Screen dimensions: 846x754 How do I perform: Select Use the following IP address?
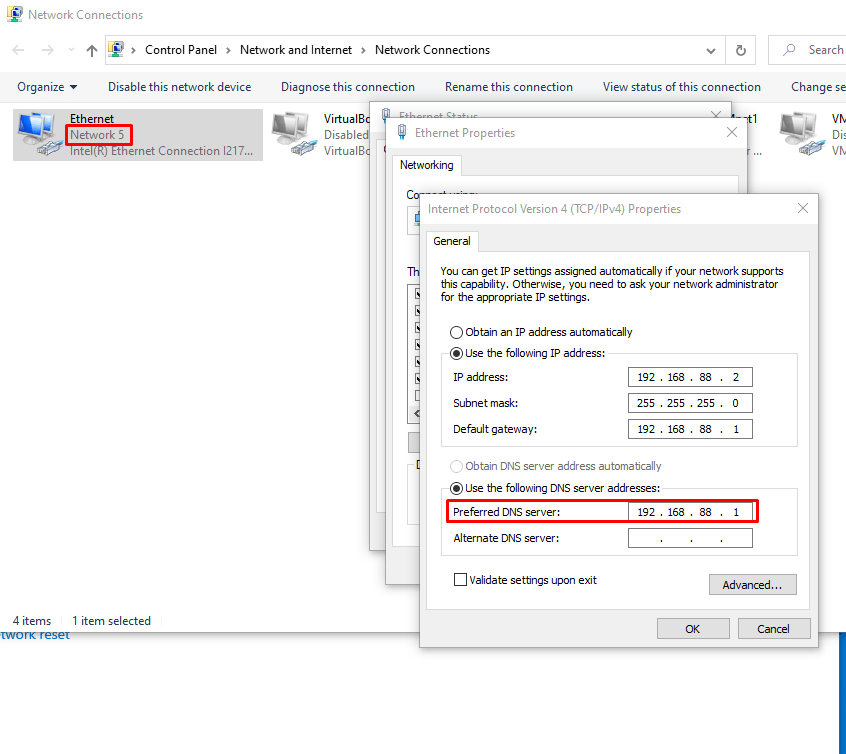point(457,353)
